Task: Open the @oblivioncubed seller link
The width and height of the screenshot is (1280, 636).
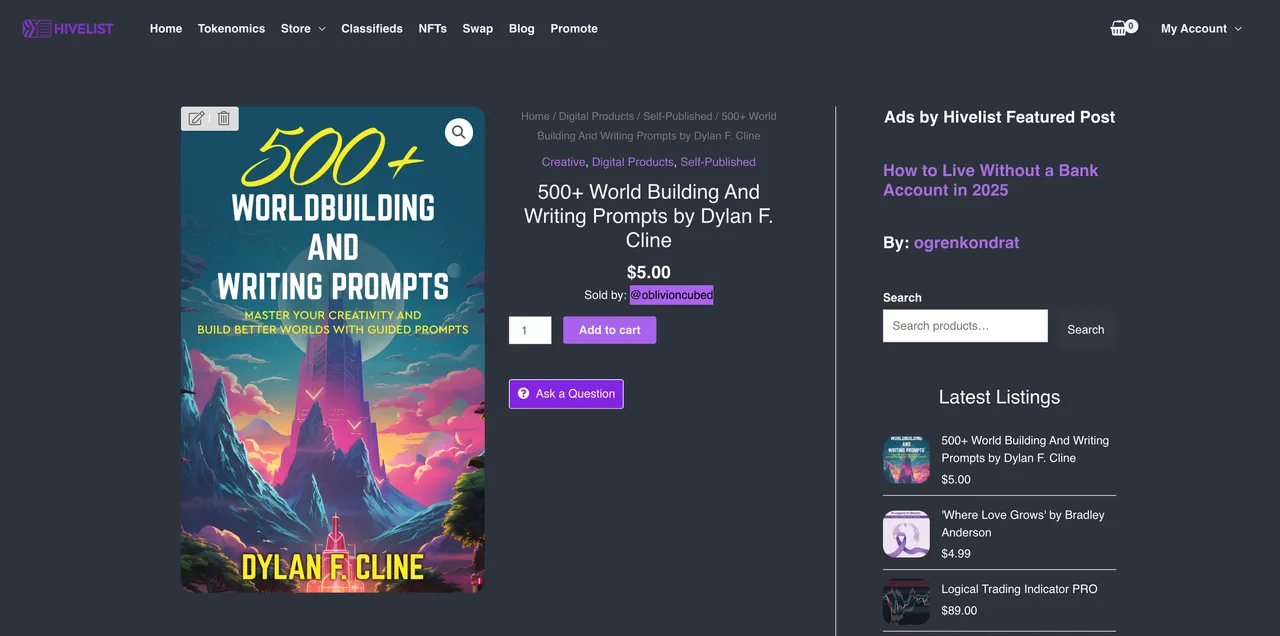Action: tap(671, 295)
